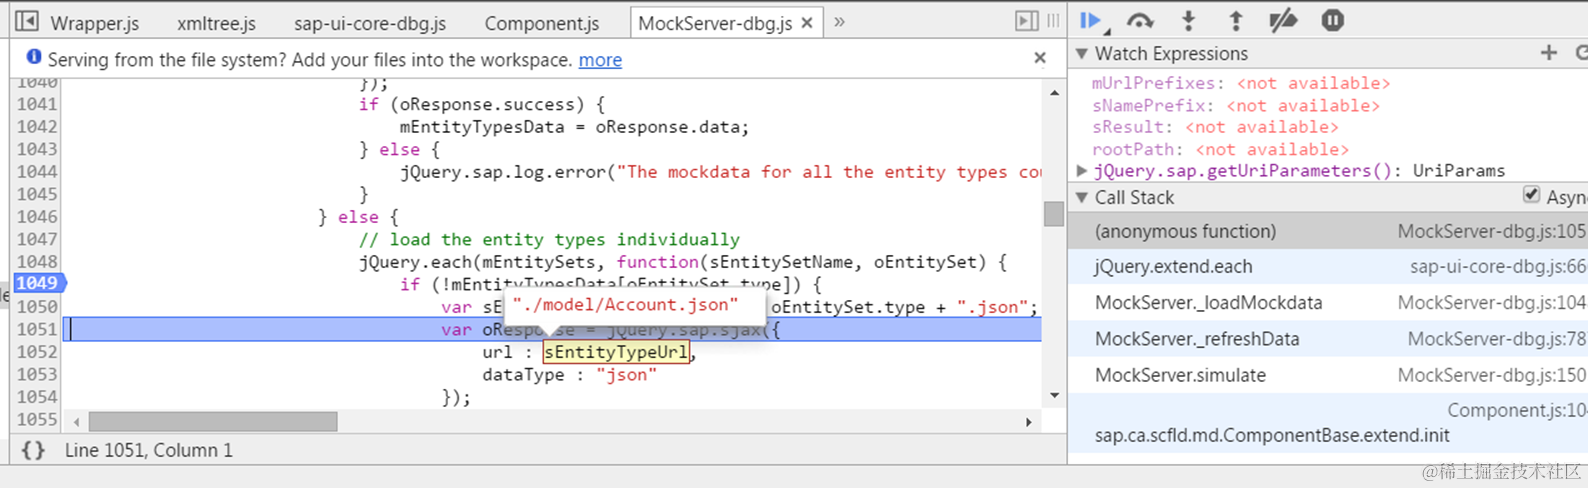Select the (anonymous function) call stack frame
The image size is (1588, 488).
click(x=1328, y=231)
